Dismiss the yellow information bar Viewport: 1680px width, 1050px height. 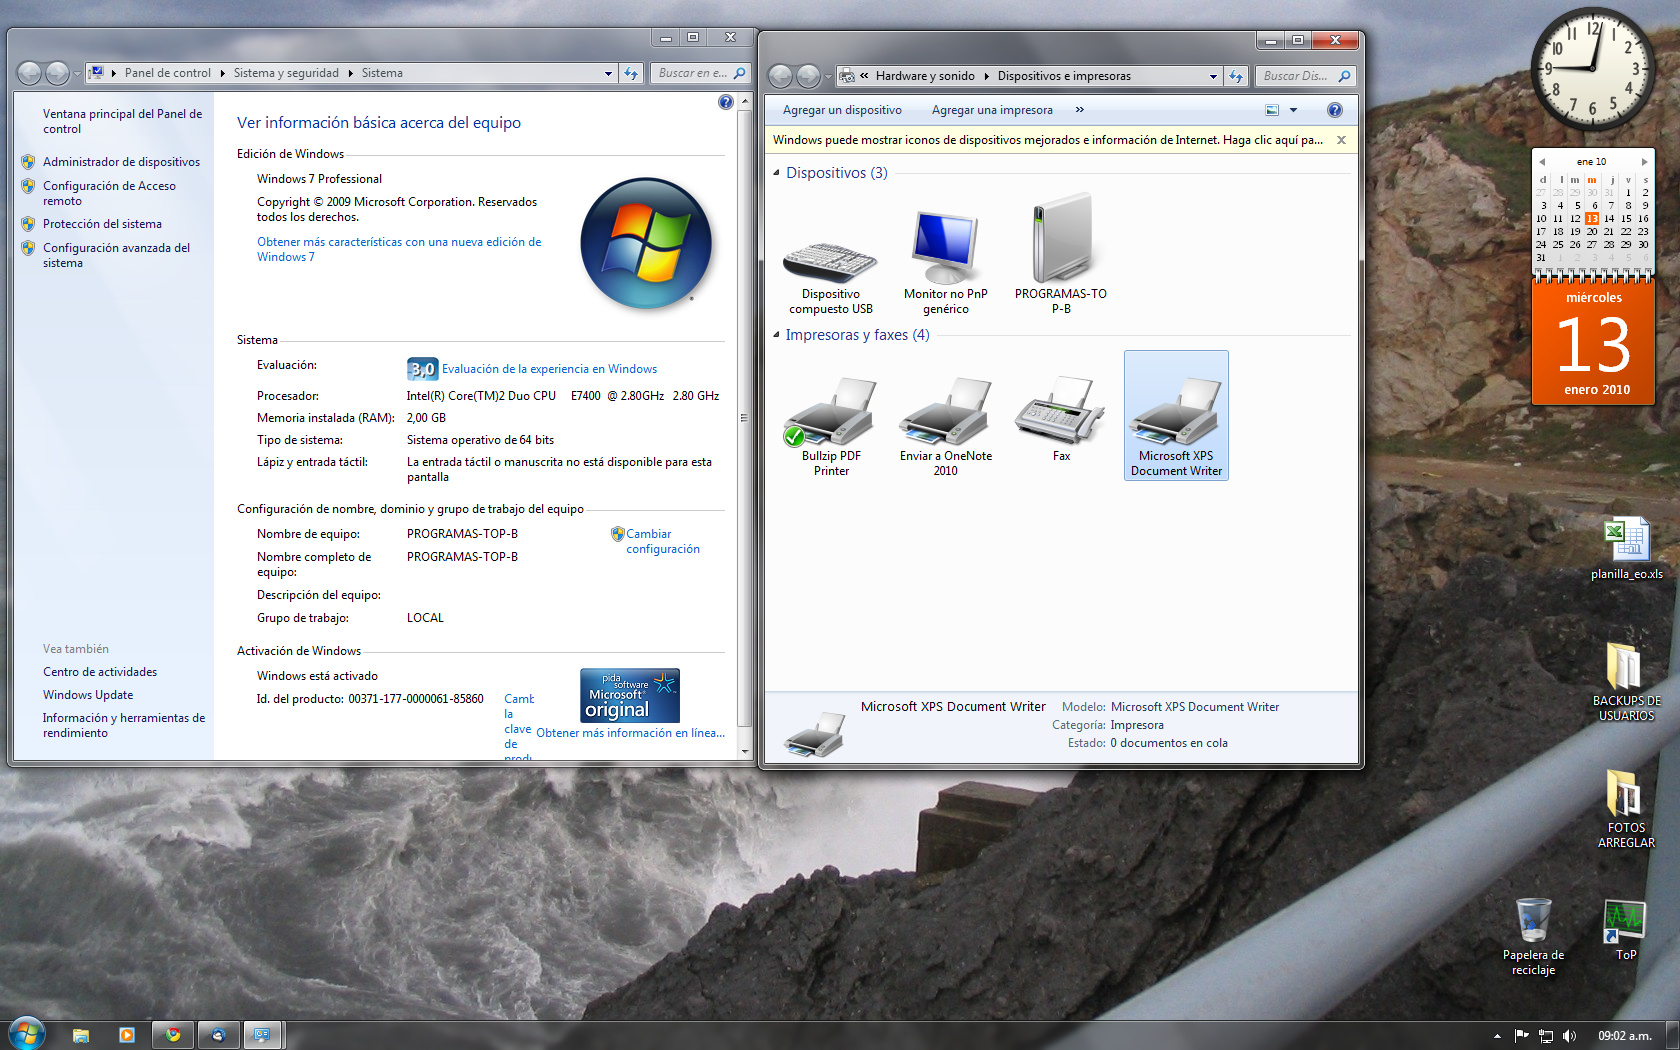coord(1341,140)
